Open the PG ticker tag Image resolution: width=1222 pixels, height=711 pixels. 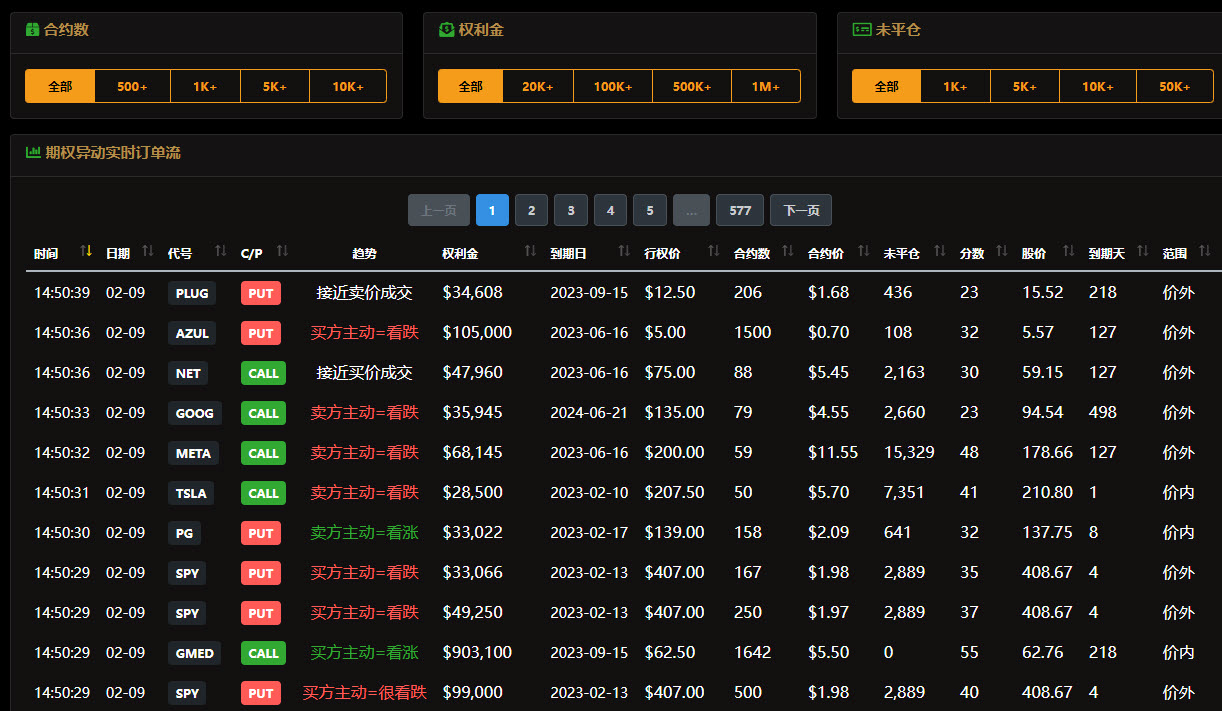coord(184,533)
